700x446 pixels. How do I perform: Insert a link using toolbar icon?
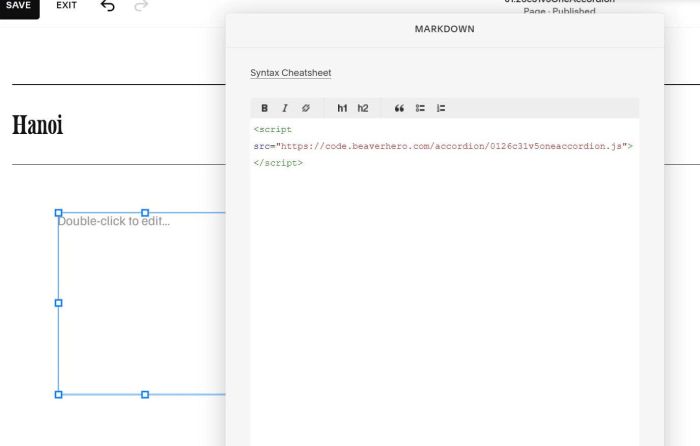tap(306, 108)
